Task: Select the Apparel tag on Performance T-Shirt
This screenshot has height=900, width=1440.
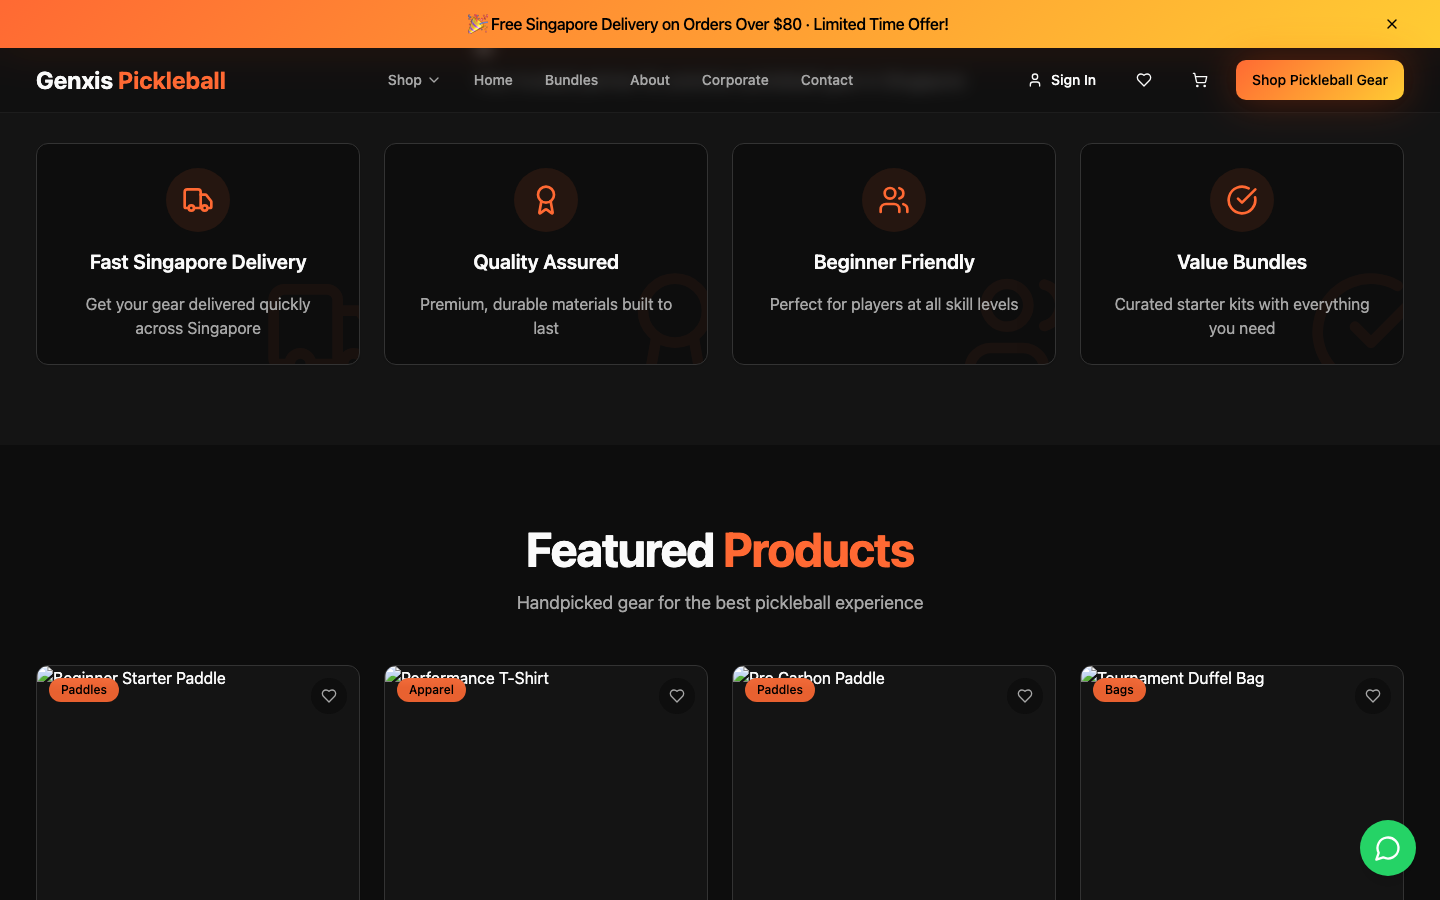Action: coord(431,690)
